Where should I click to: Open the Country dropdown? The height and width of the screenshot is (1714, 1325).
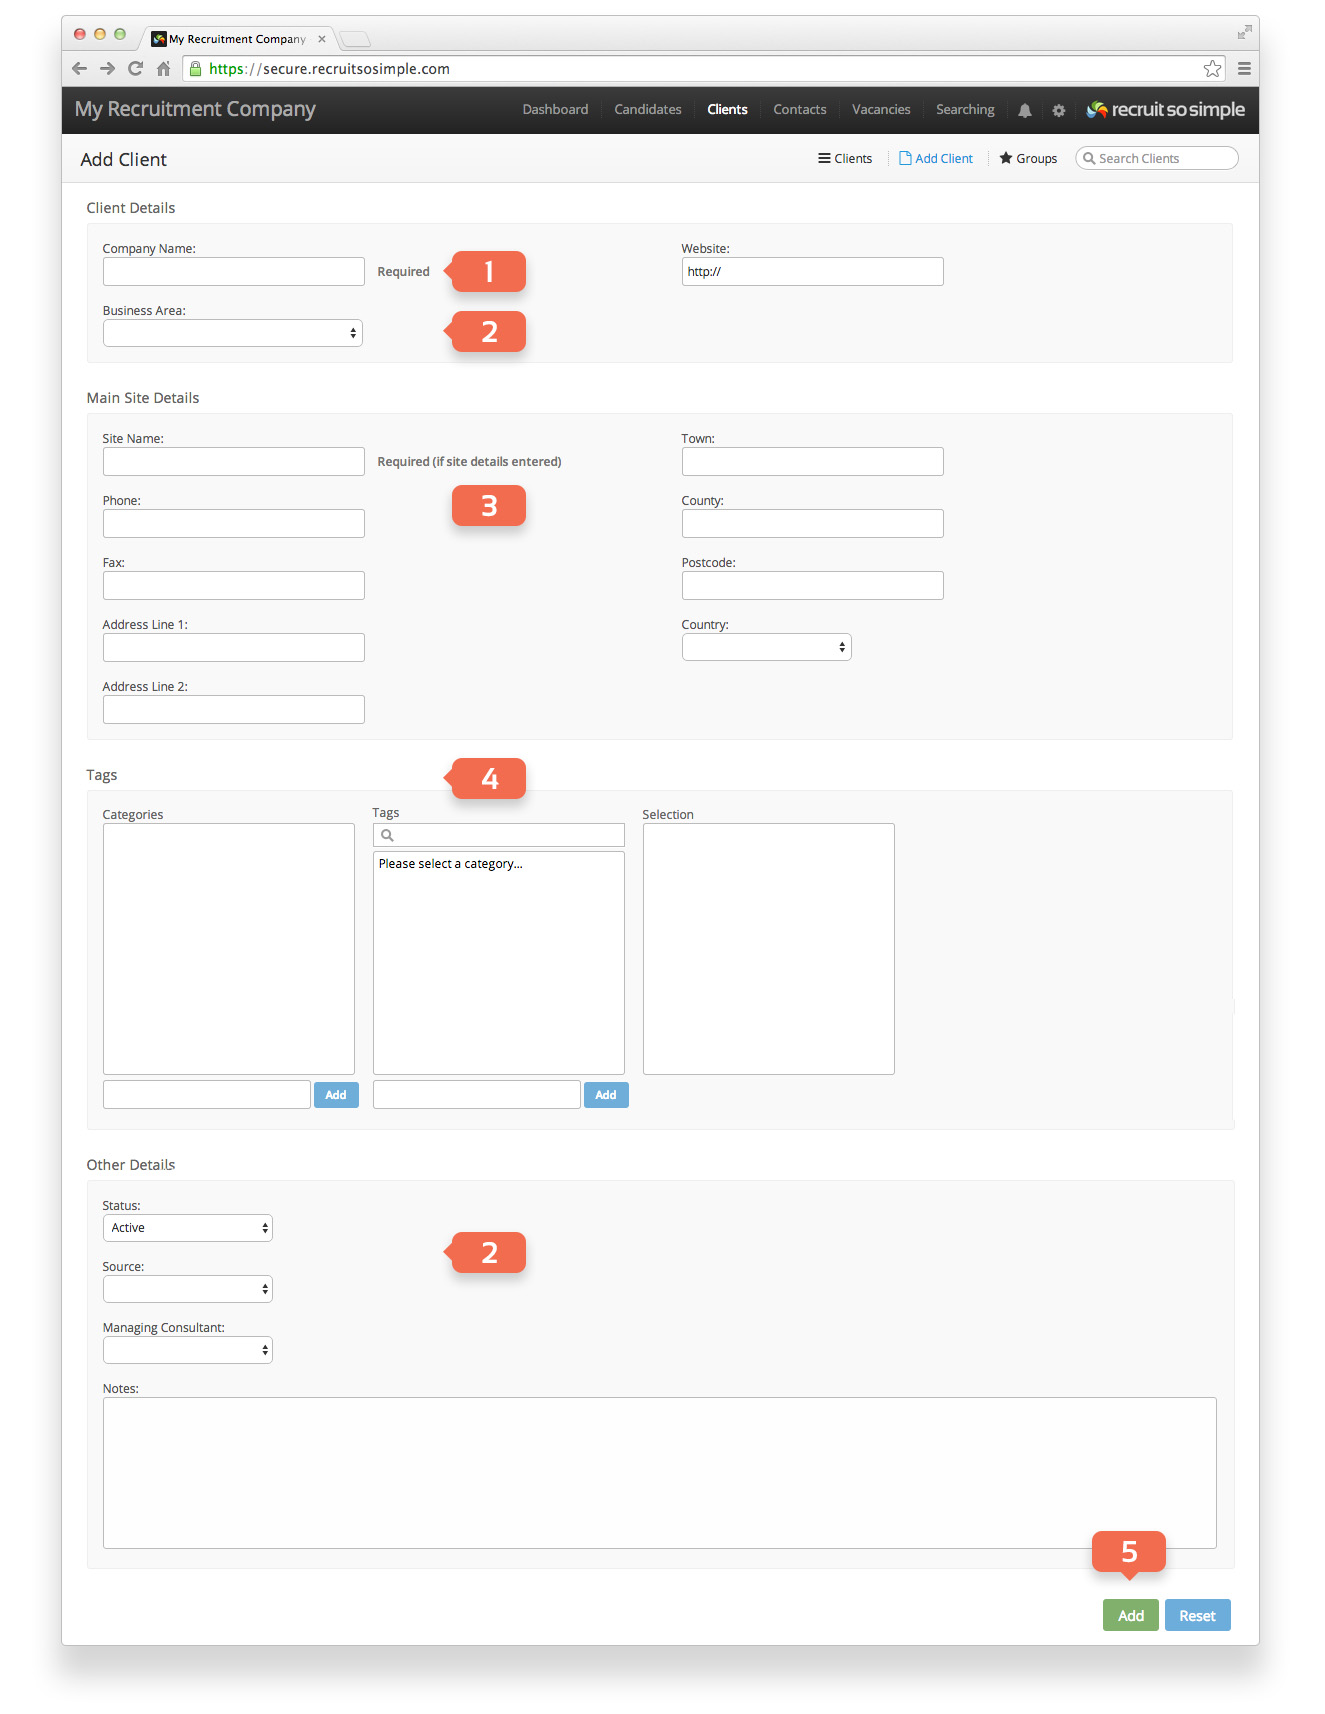(x=767, y=647)
